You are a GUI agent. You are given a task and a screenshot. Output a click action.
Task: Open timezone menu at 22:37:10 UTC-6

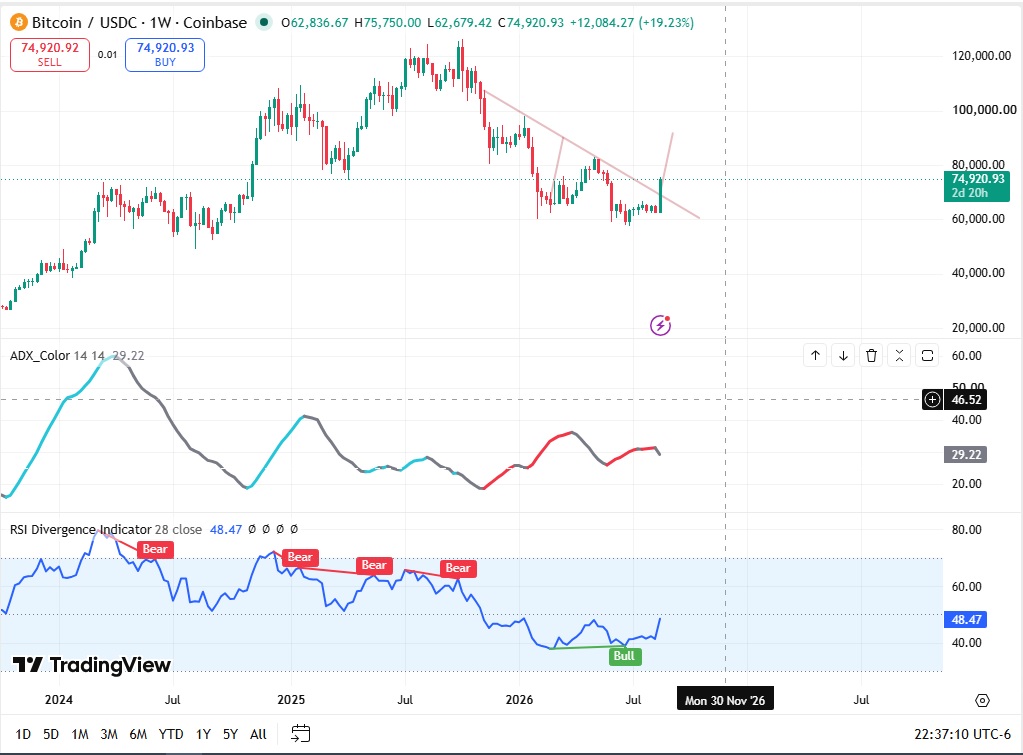[x=962, y=734]
